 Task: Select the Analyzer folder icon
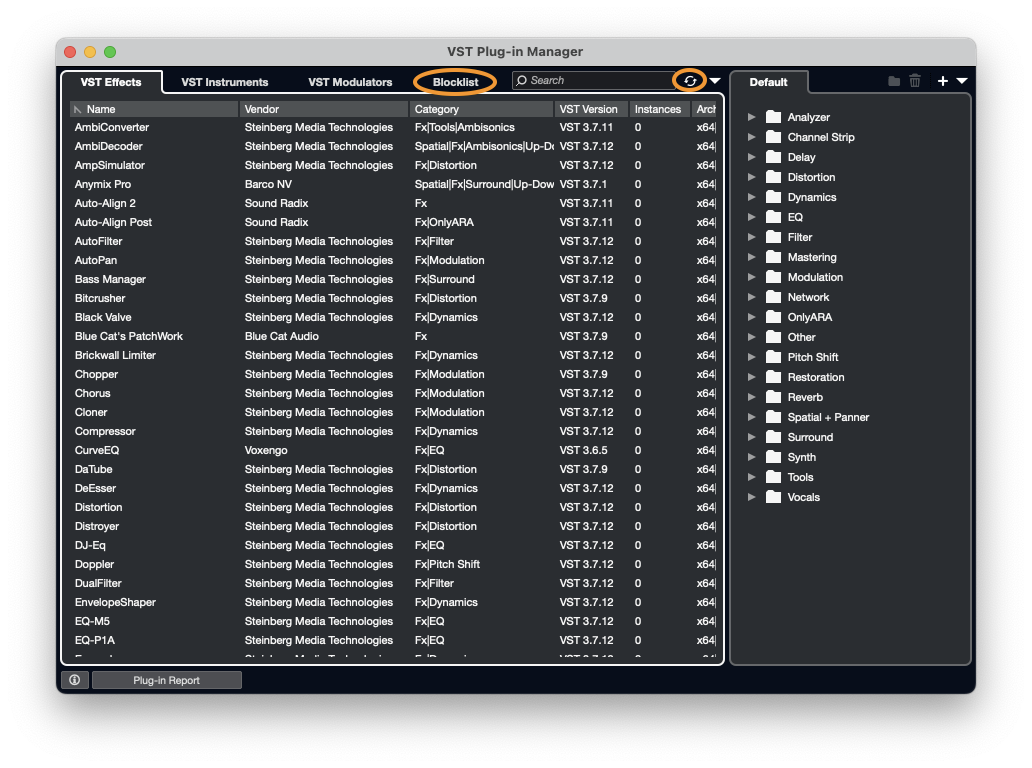coord(773,116)
